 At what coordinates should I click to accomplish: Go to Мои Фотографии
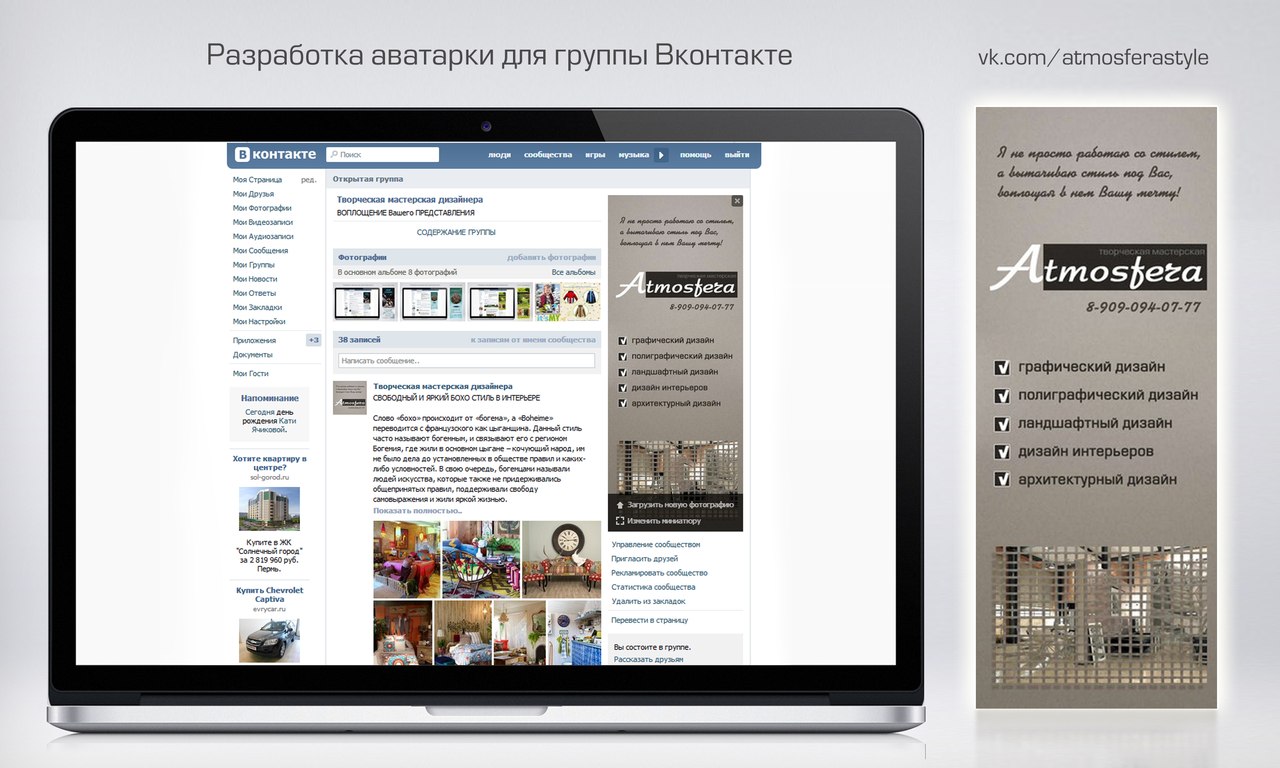click(262, 208)
